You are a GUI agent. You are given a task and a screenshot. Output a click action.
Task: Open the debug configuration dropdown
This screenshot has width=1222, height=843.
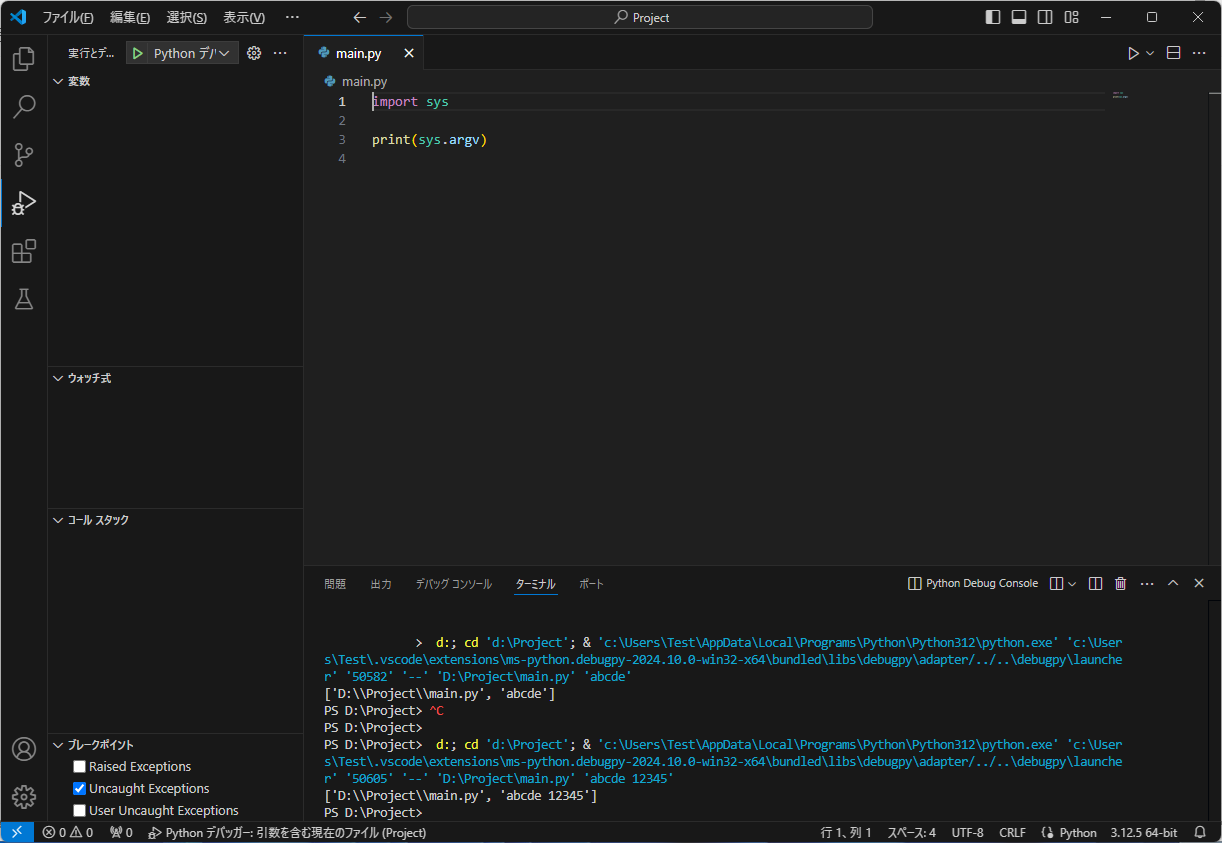[x=193, y=53]
